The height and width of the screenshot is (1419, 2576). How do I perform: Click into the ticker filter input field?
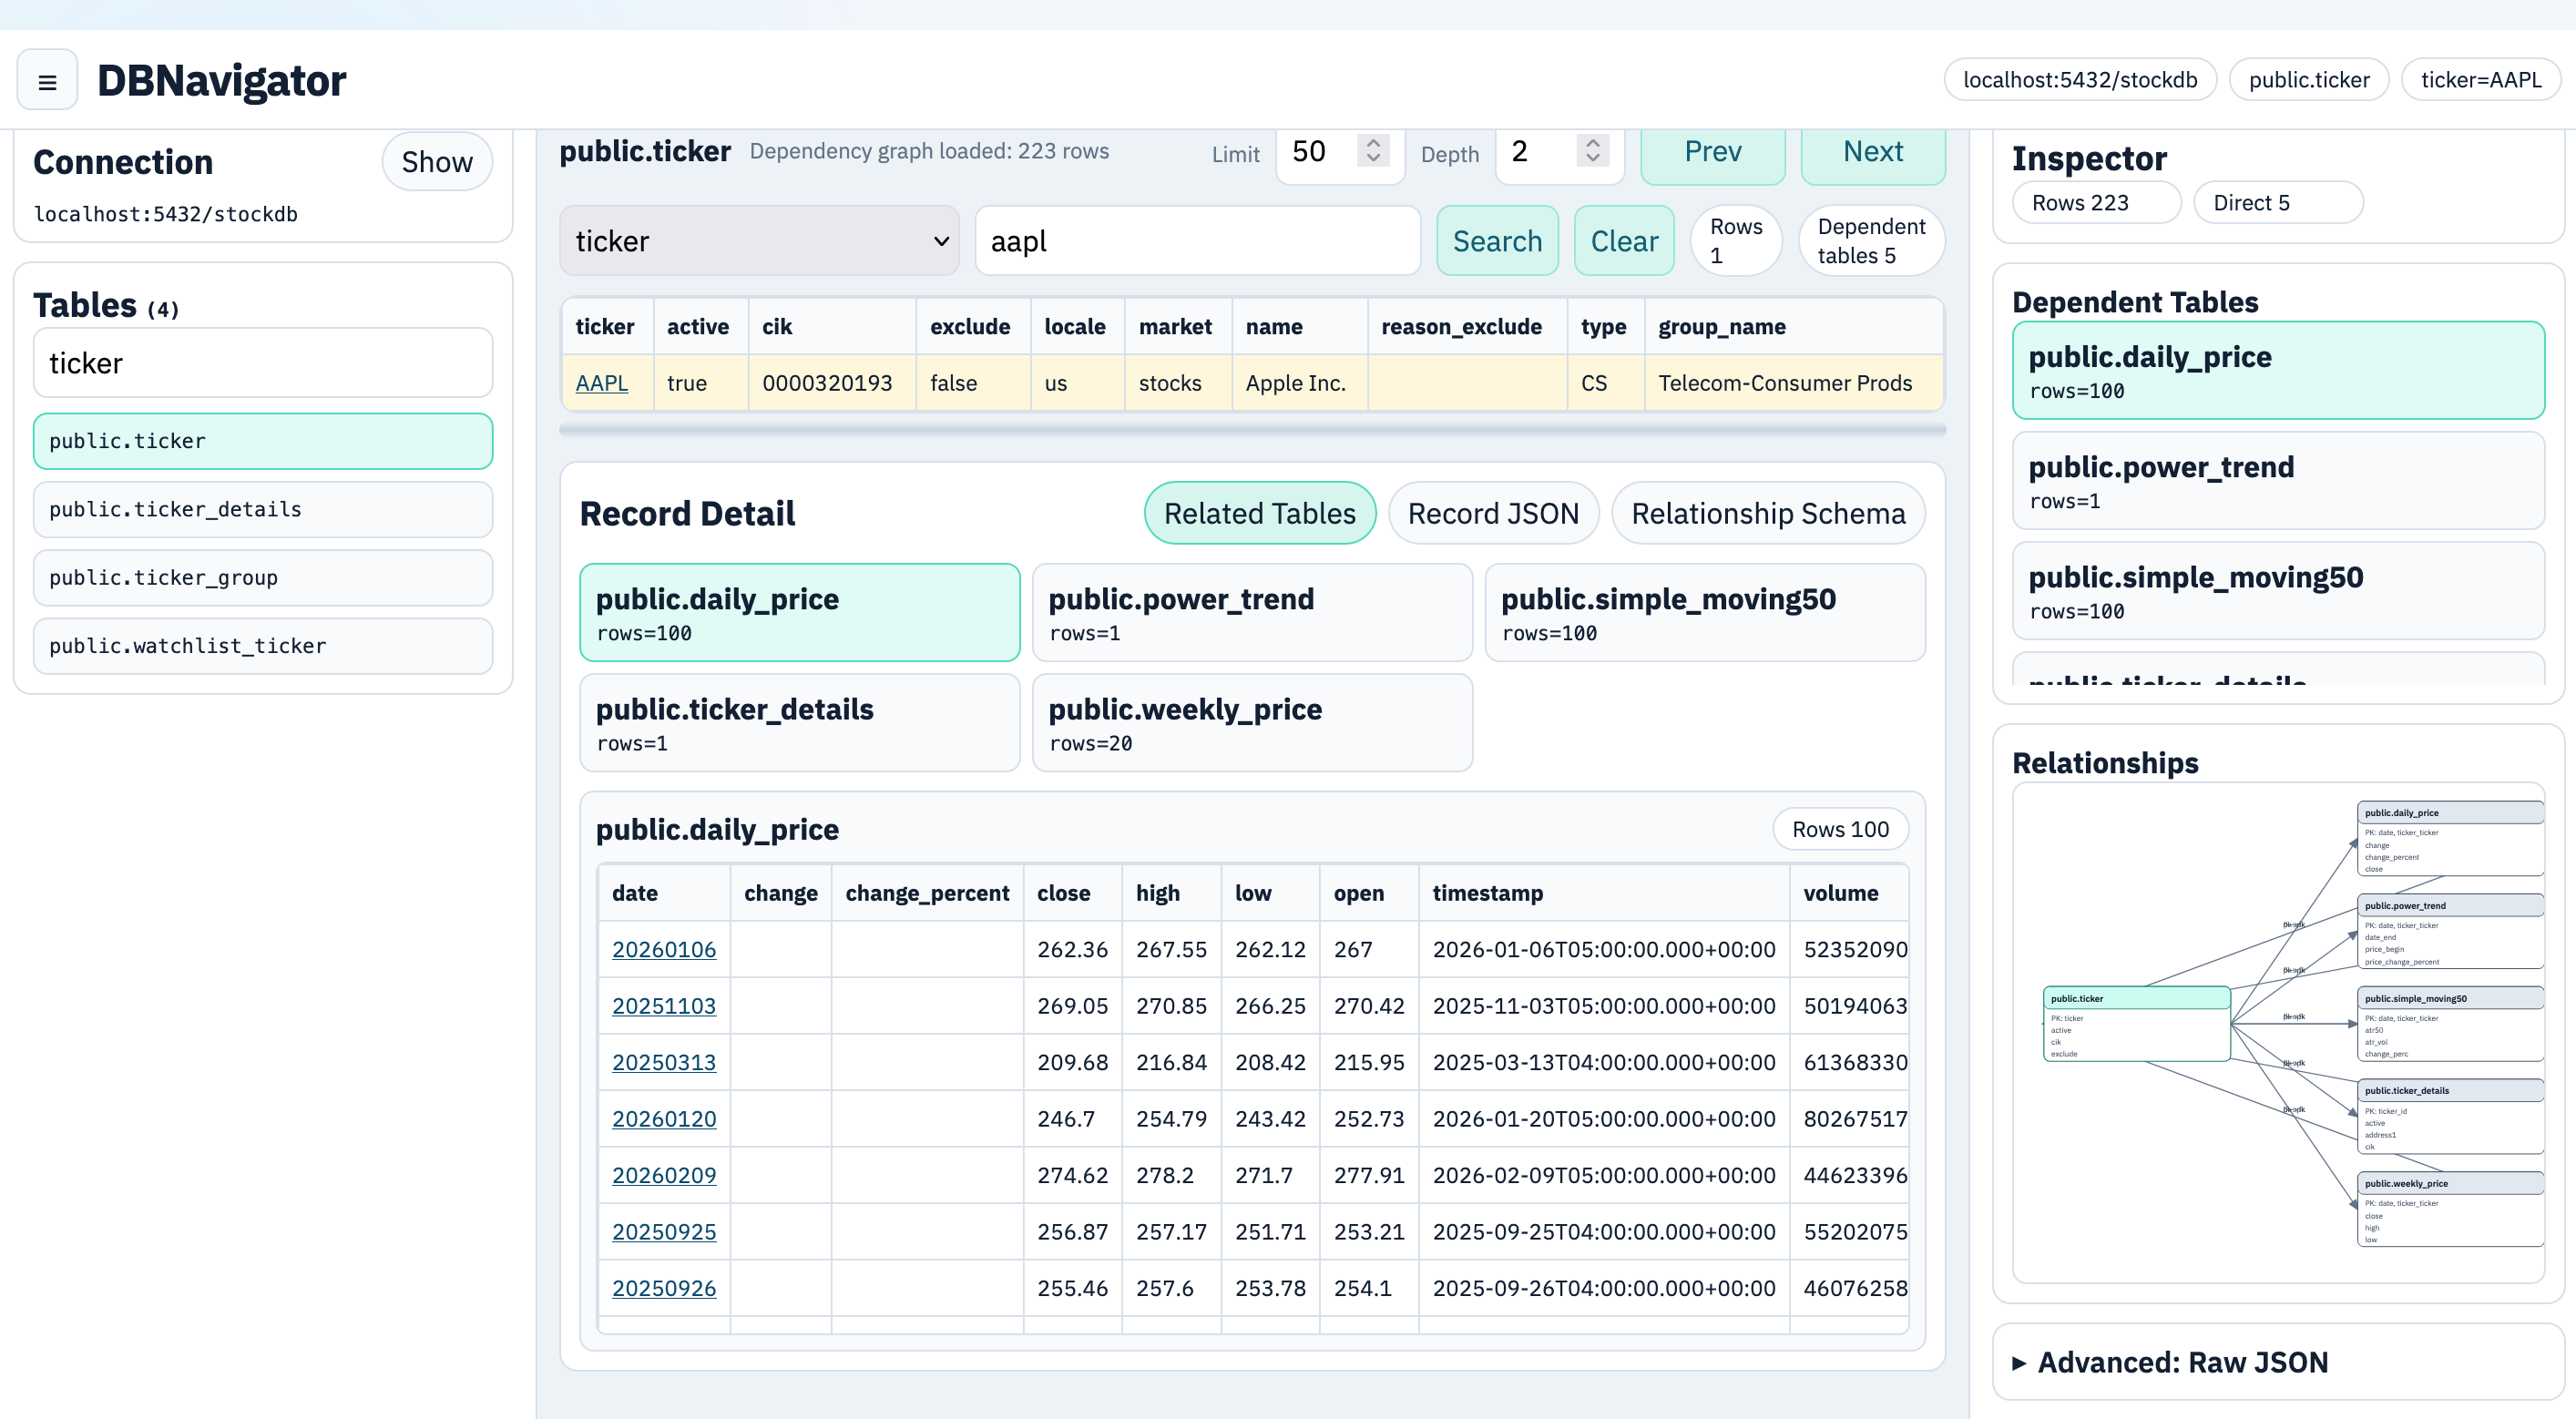tap(263, 362)
